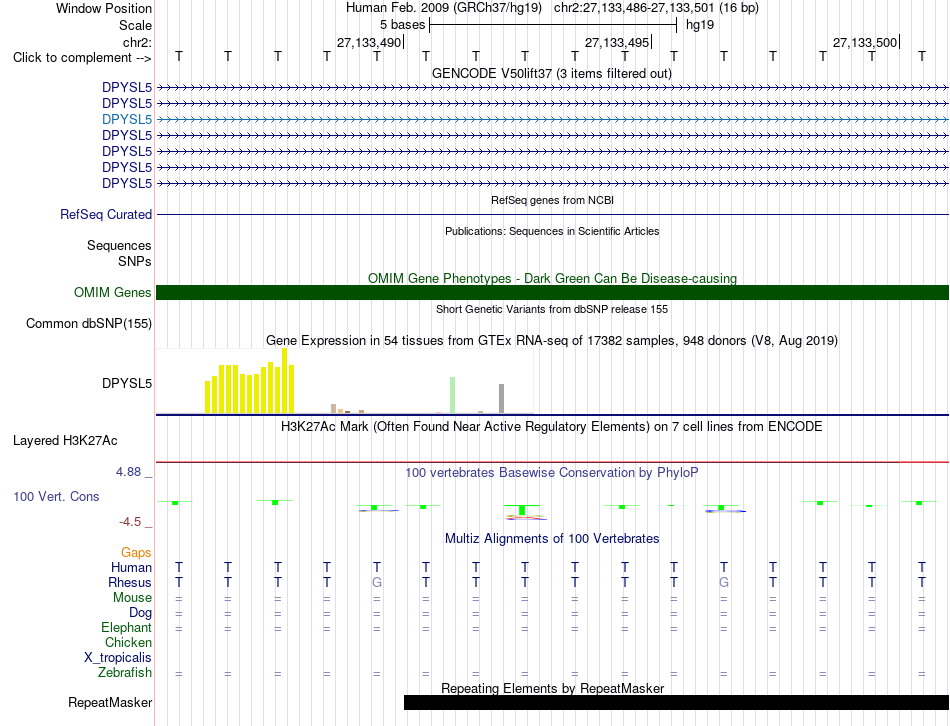Screen dimensions: 950x726
Task: Click the X_tropicalis alignment row label
Action: click(118, 658)
